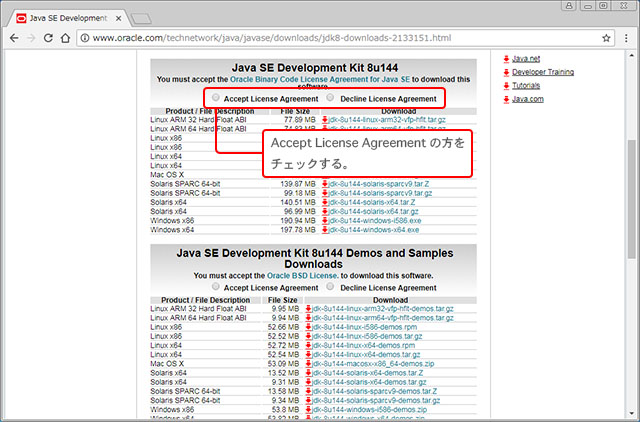Viewport: 640px width, 422px height.
Task: Download jdk-8u144-solaris-x64-demos.tar.Z
Action: pos(367,373)
